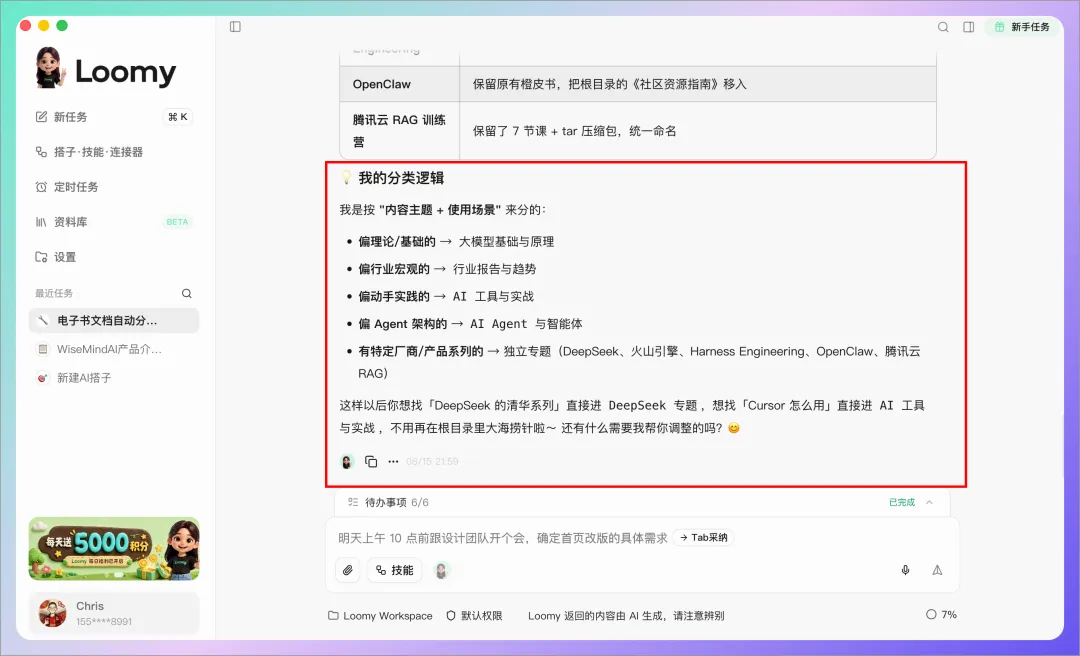Open search via top-right magnifier icon
This screenshot has height=656, width=1080.
(943, 27)
